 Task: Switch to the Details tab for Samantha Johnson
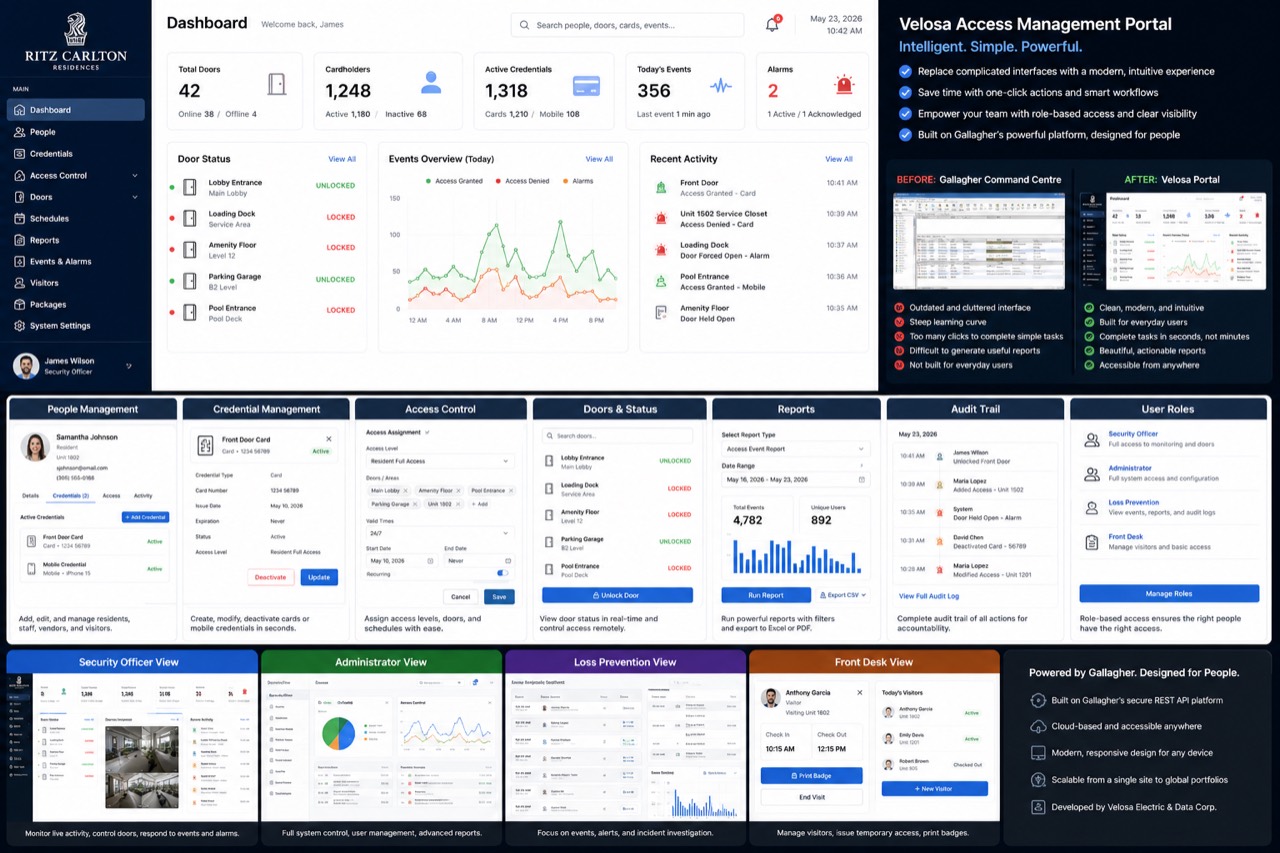30,496
